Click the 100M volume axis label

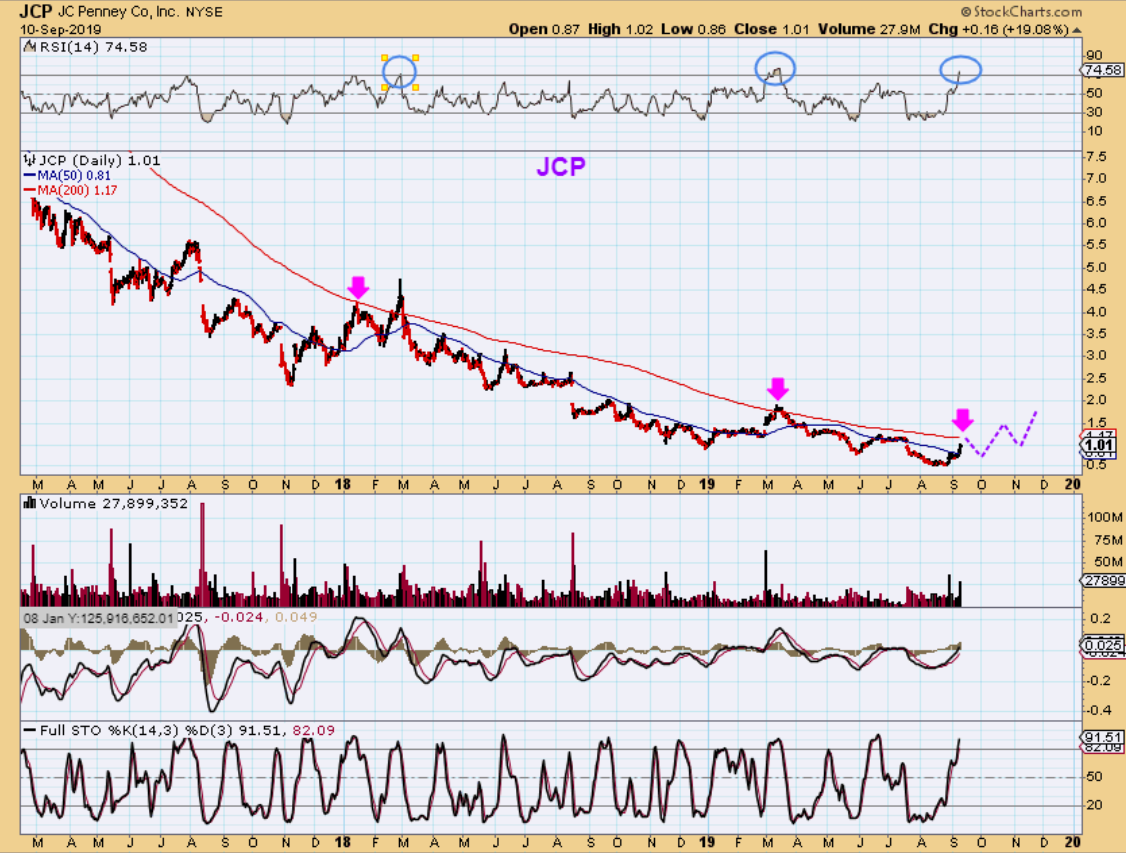click(x=1105, y=517)
